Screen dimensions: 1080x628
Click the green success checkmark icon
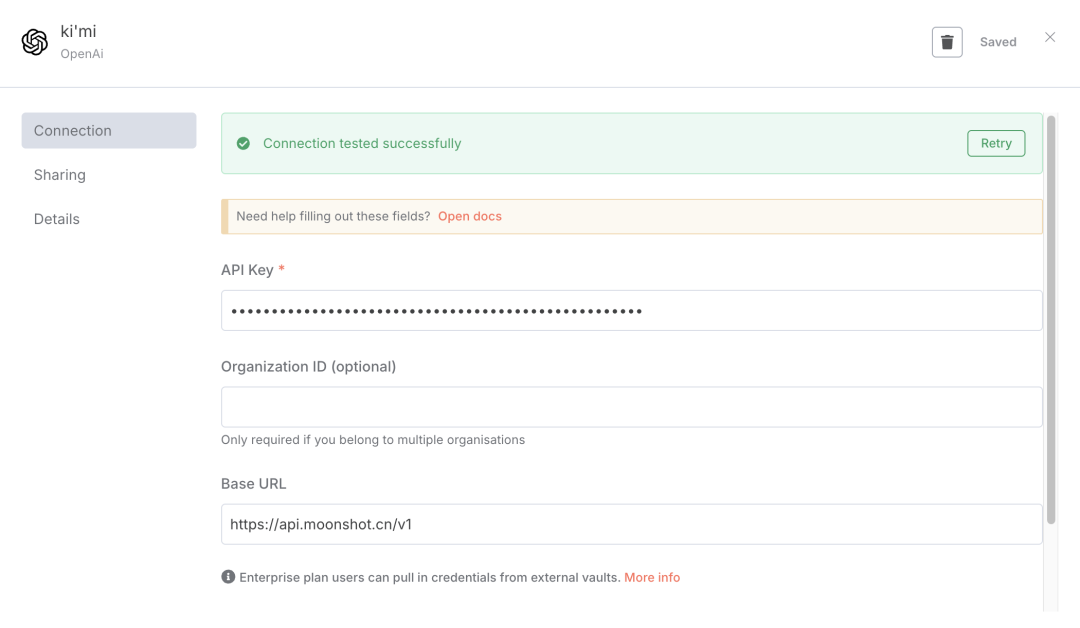coord(243,144)
